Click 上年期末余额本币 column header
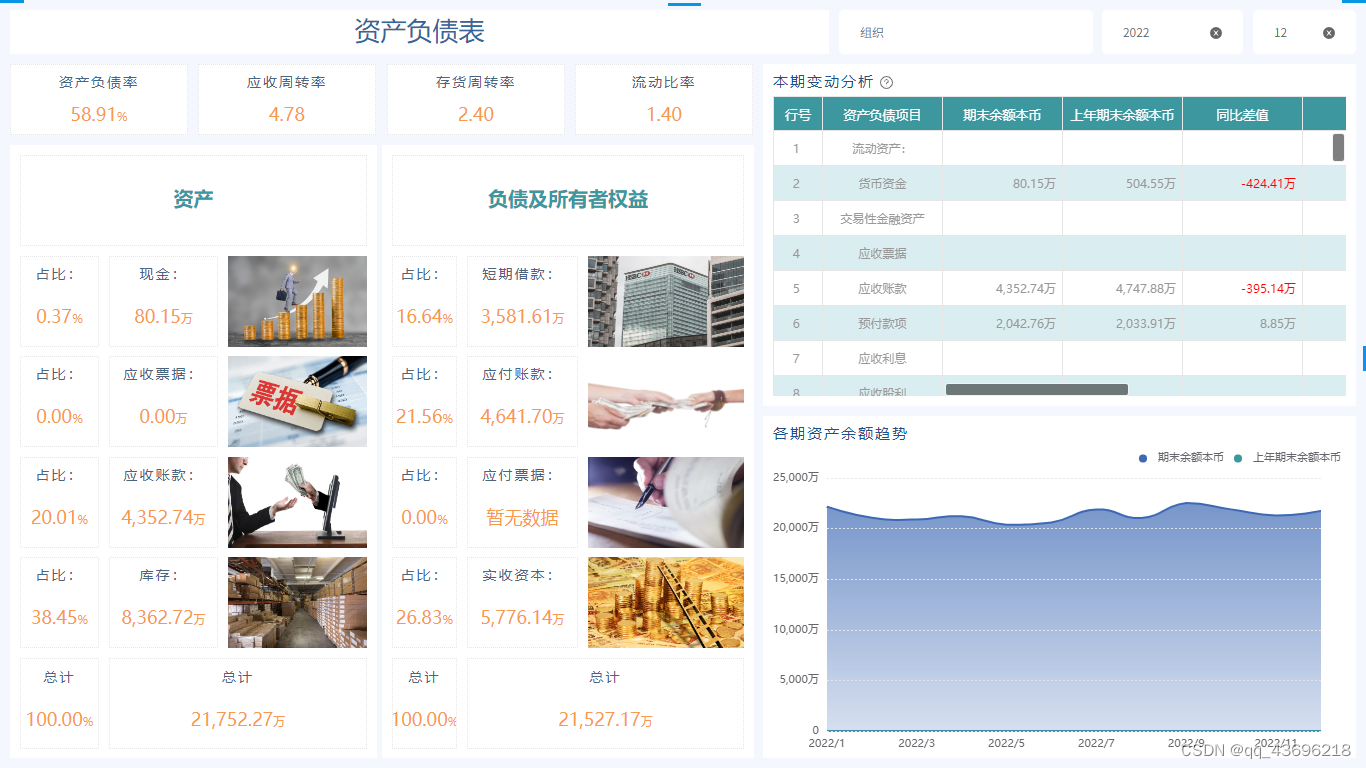Image resolution: width=1366 pixels, height=768 pixels. coord(1122,114)
